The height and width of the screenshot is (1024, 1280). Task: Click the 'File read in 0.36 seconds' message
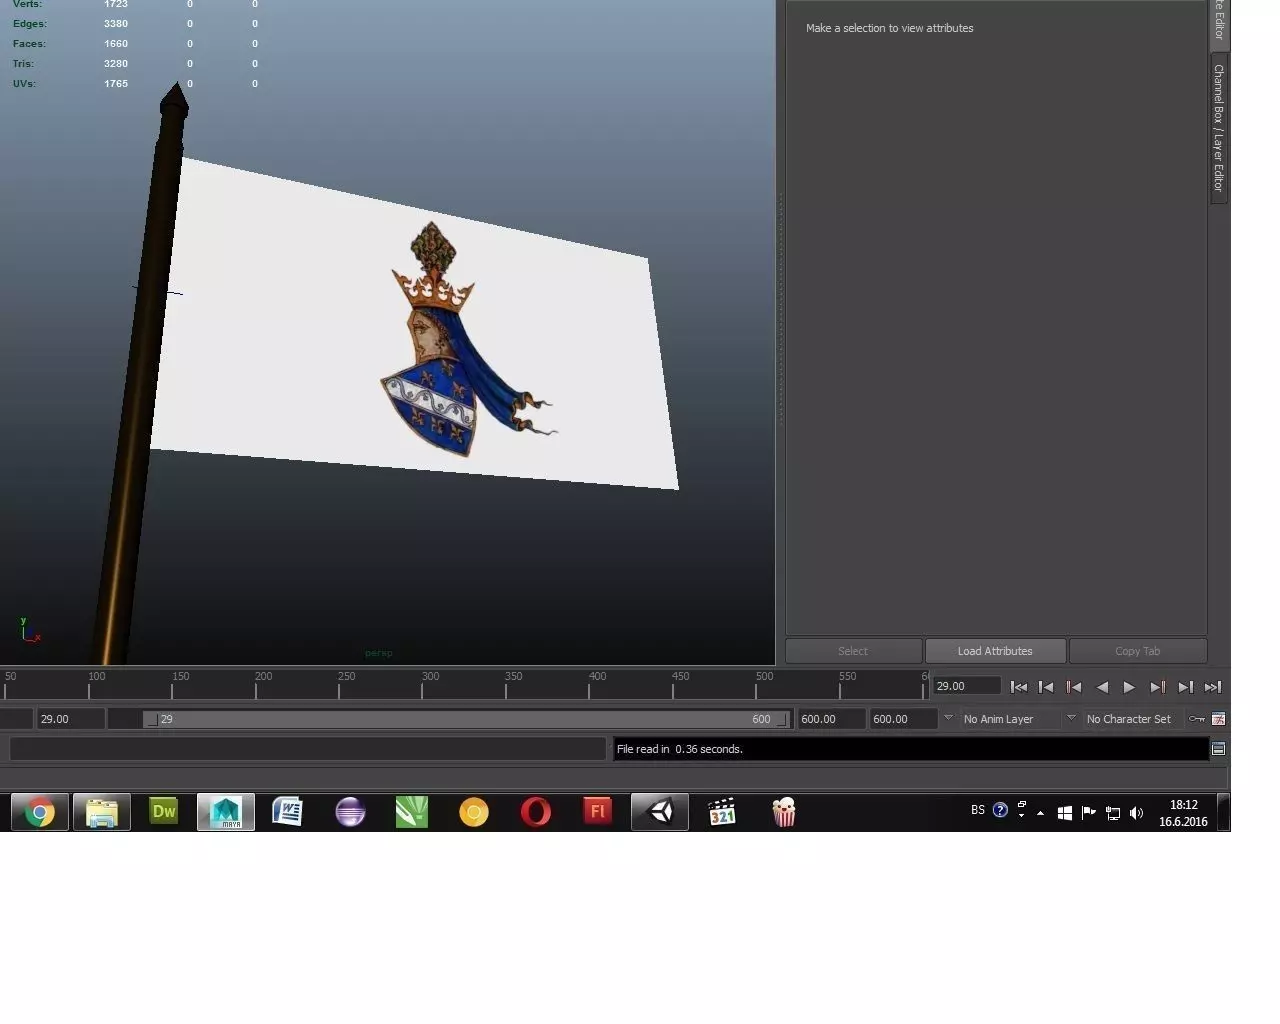pyautogui.click(x=680, y=749)
